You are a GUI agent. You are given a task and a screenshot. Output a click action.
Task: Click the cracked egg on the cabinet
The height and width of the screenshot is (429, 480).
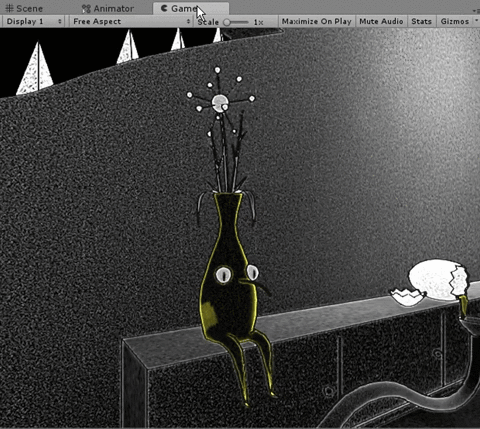(438, 279)
